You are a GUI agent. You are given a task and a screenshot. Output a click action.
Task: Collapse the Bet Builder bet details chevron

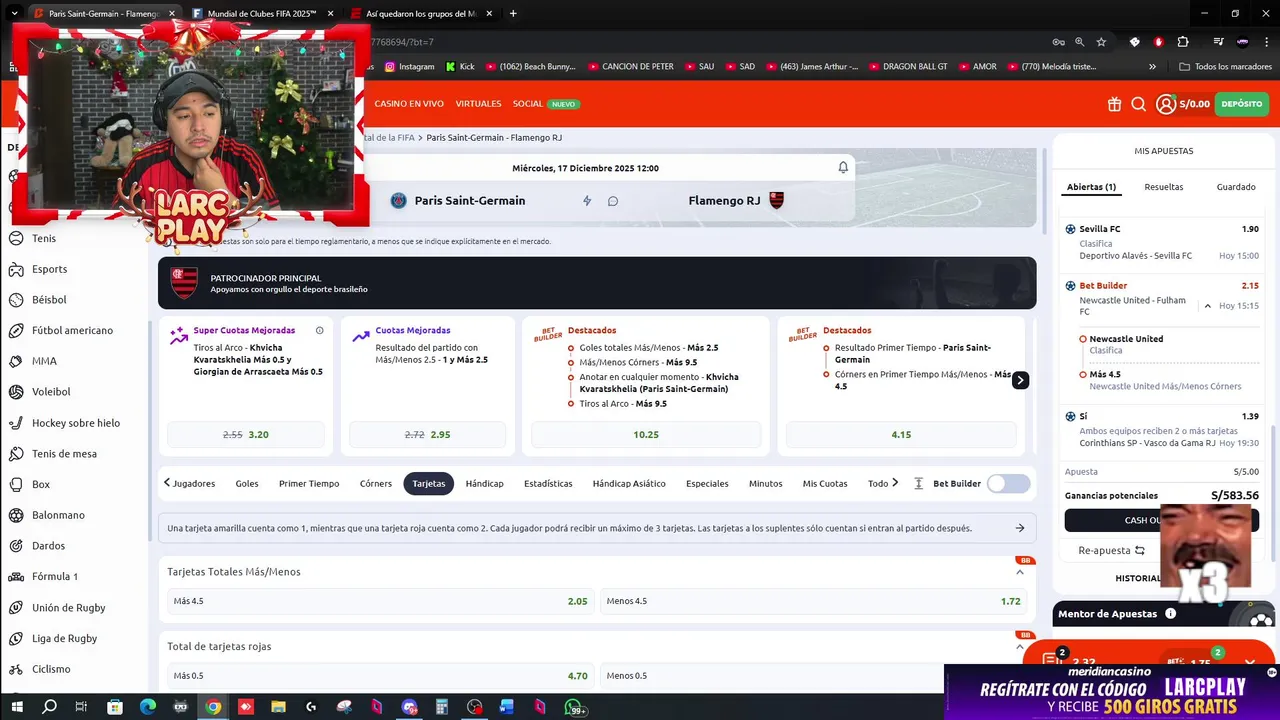click(1208, 306)
